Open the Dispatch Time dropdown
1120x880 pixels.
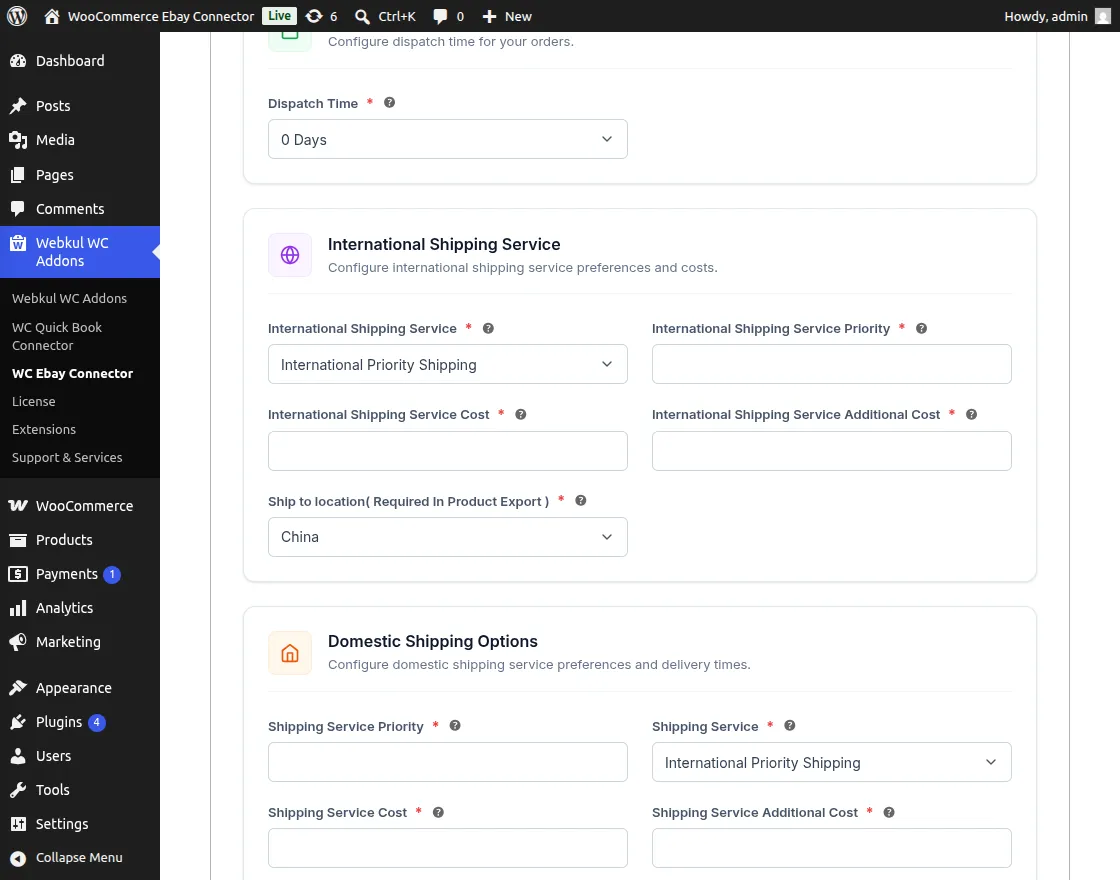coord(448,139)
